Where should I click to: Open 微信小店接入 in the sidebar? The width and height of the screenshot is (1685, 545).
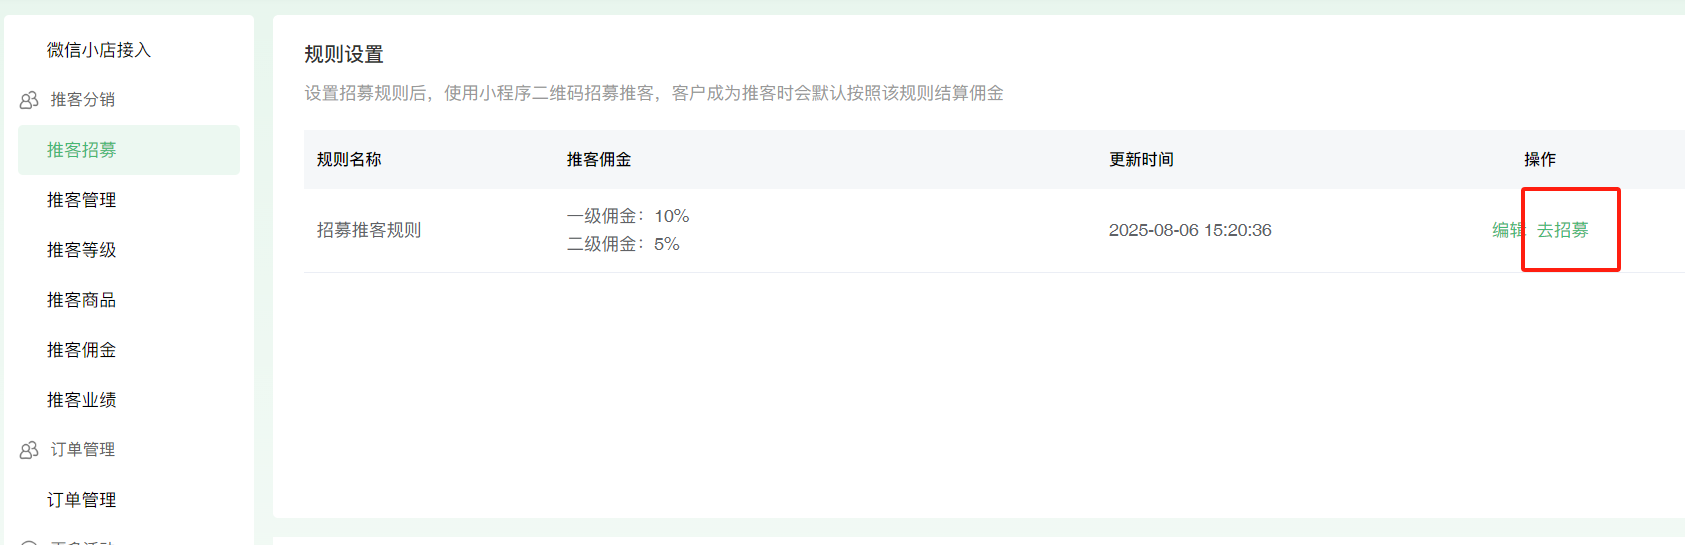[99, 50]
